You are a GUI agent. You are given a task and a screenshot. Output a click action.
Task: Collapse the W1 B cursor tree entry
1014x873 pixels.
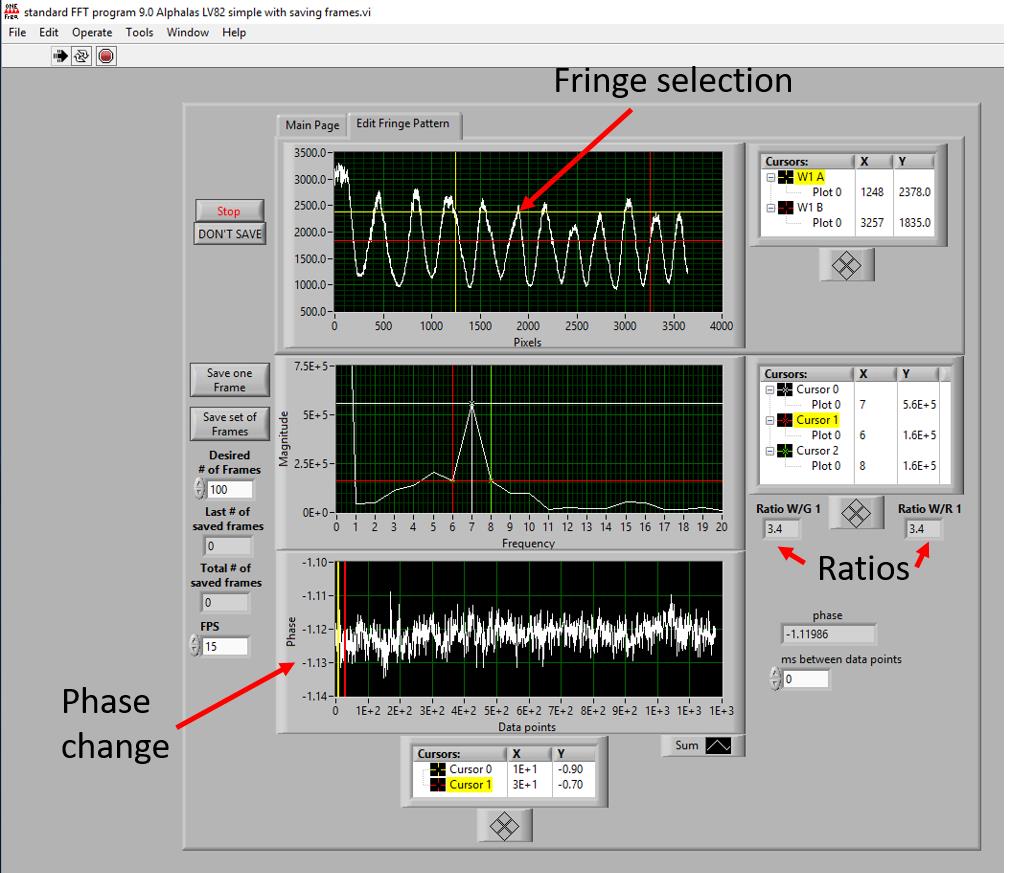point(770,208)
